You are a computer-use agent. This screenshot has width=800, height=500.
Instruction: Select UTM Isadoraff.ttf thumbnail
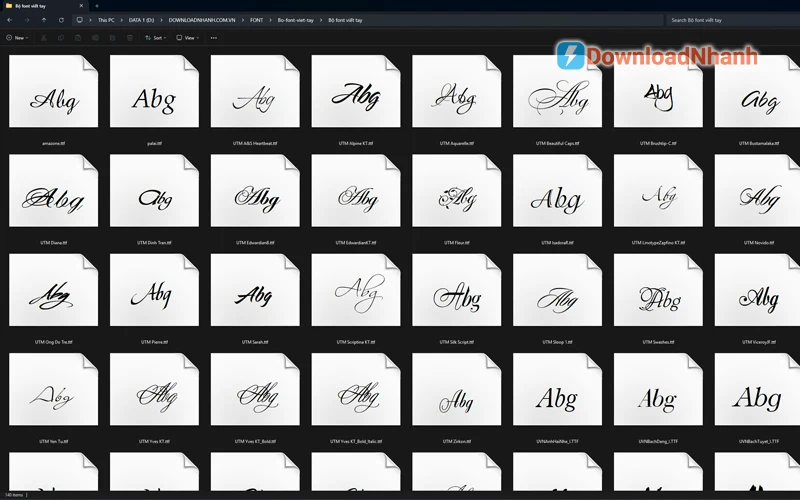tap(557, 191)
